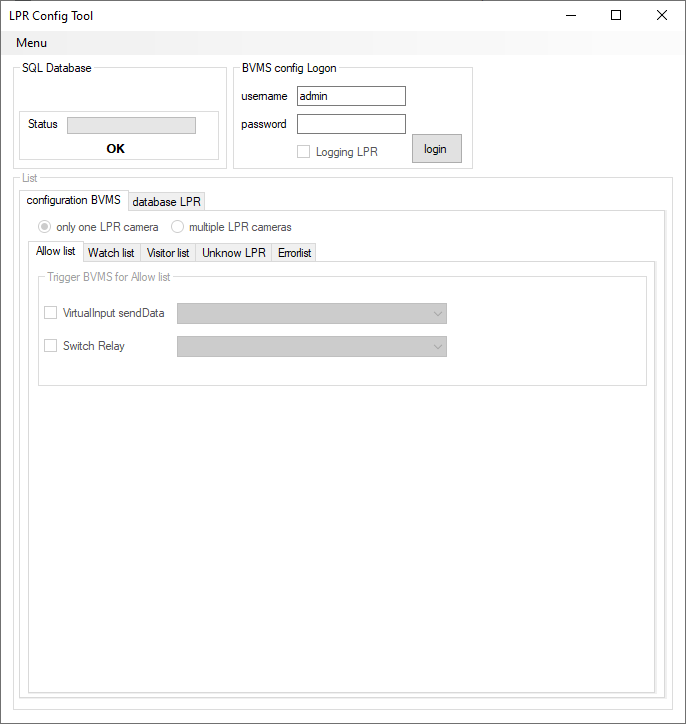Enable the Logging LPR checkbox
Screen dimensions: 686x724
tap(304, 152)
